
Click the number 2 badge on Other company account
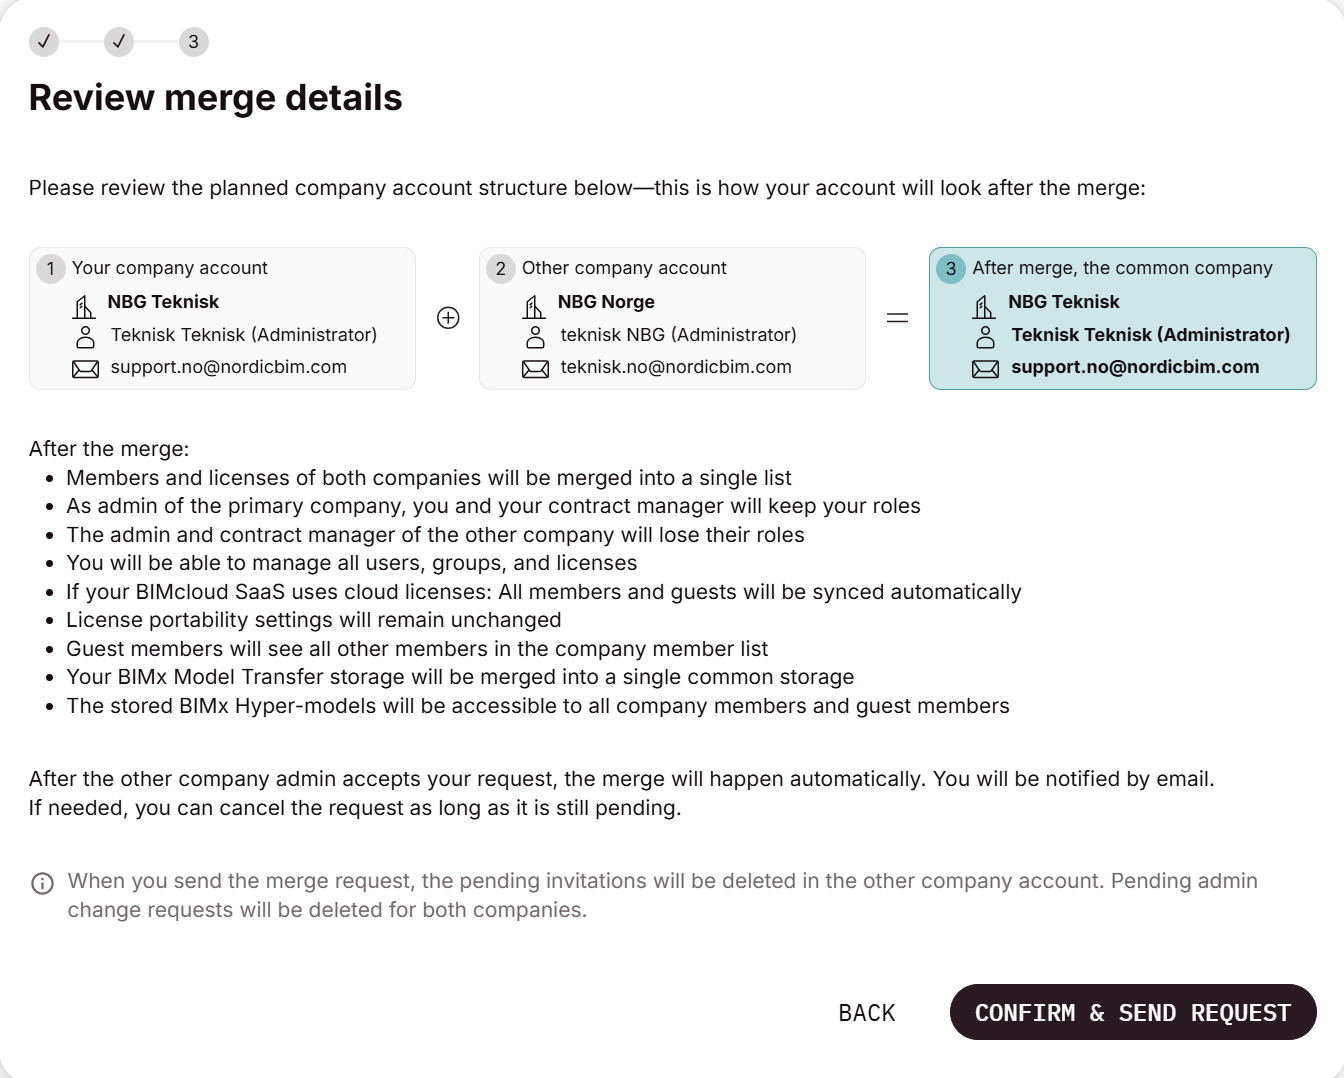501,268
